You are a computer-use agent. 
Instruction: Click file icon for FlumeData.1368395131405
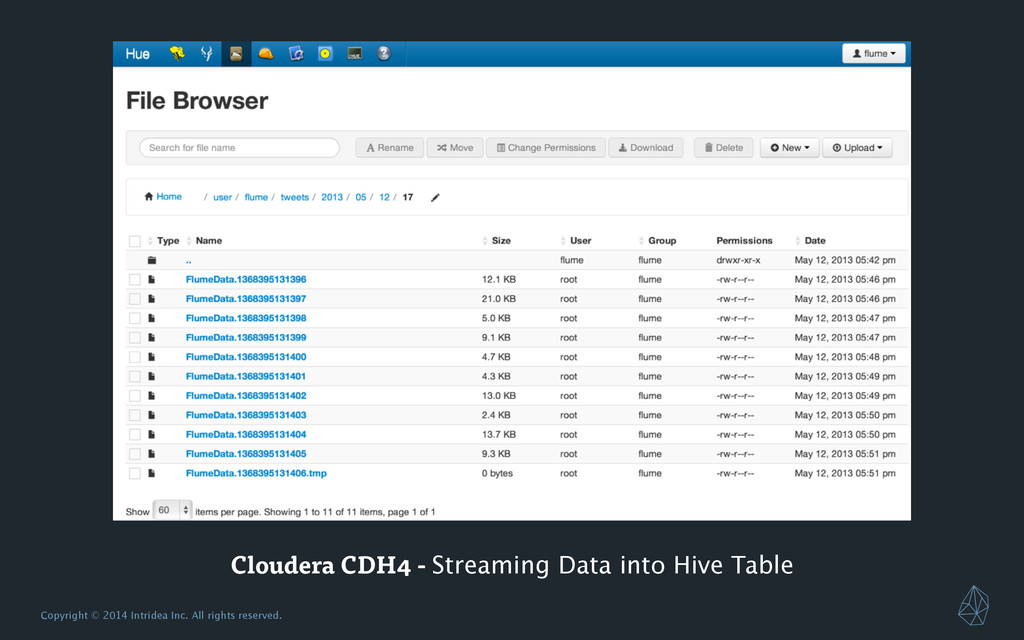(152, 454)
